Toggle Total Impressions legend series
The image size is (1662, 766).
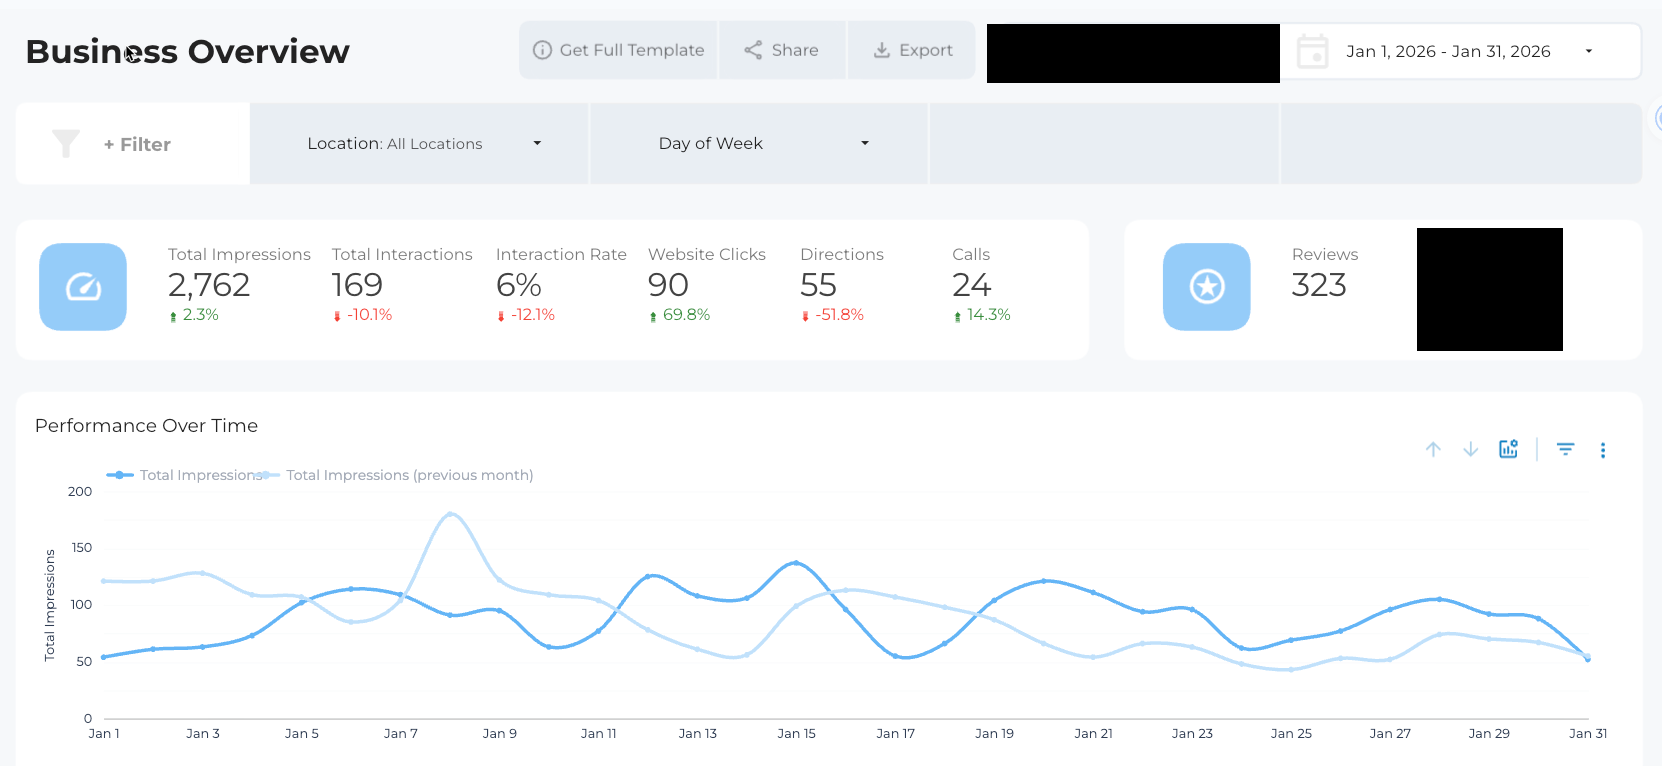point(188,475)
